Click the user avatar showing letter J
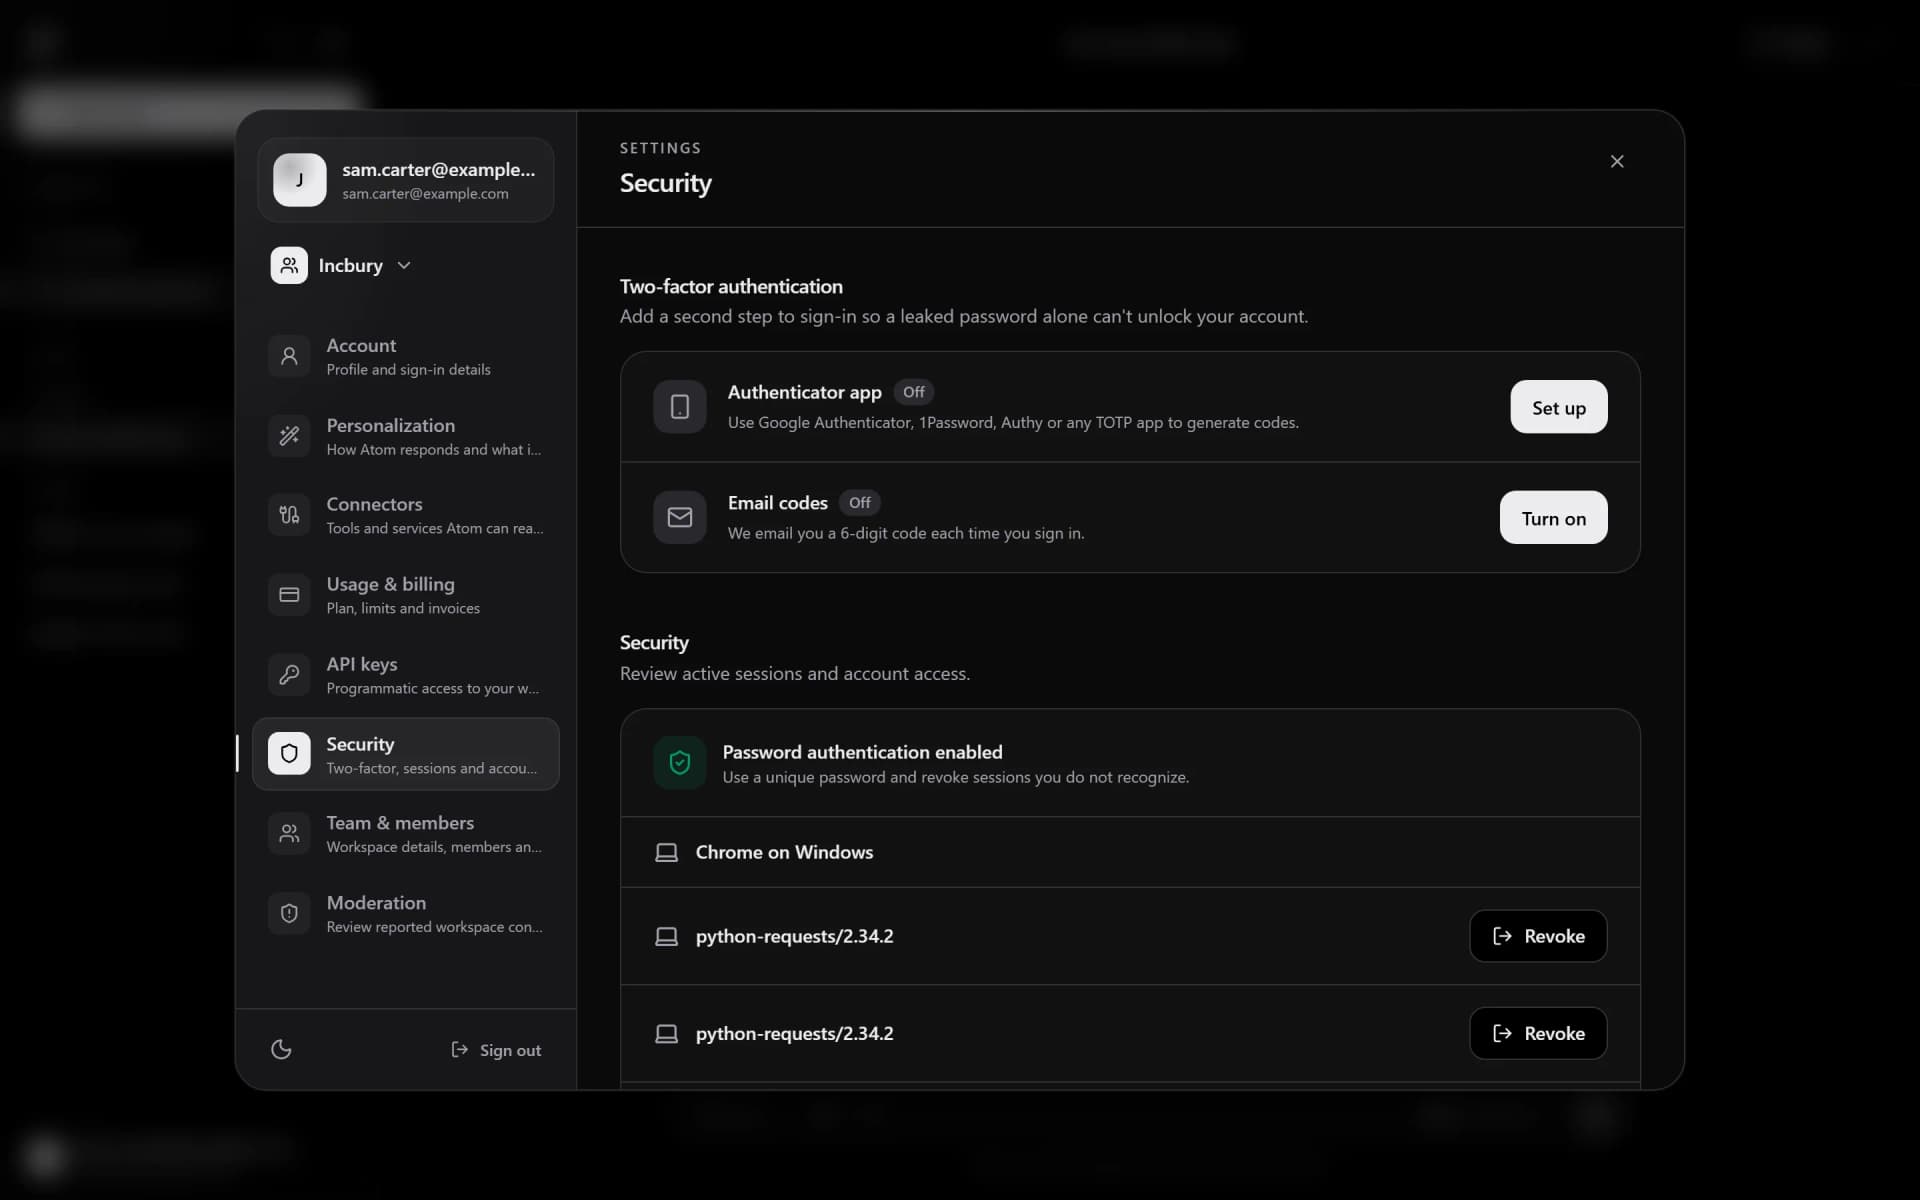The image size is (1920, 1200). (300, 180)
